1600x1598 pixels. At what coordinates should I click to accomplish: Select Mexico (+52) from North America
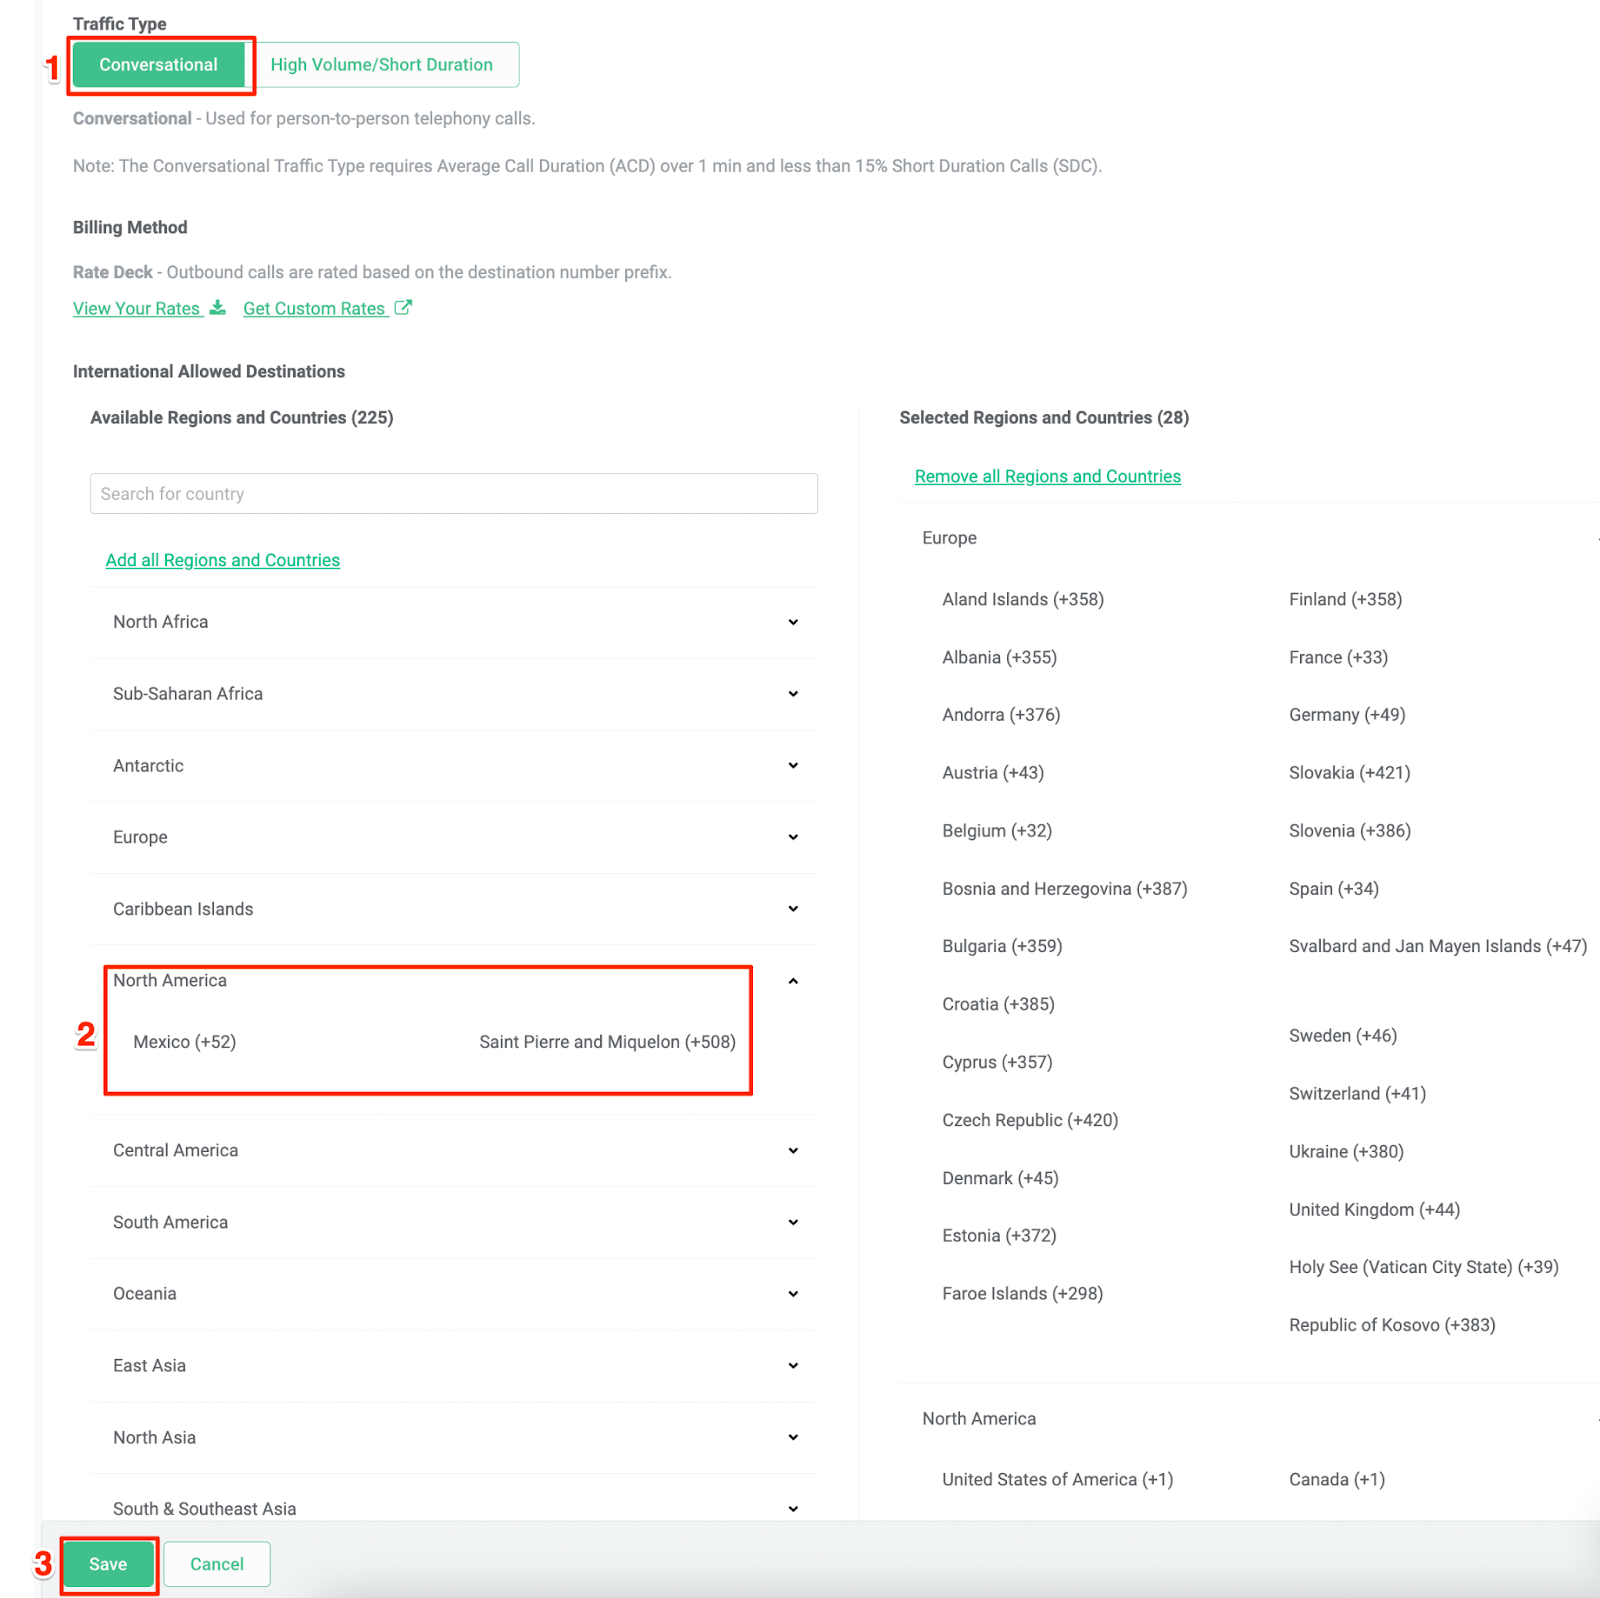tap(184, 1041)
